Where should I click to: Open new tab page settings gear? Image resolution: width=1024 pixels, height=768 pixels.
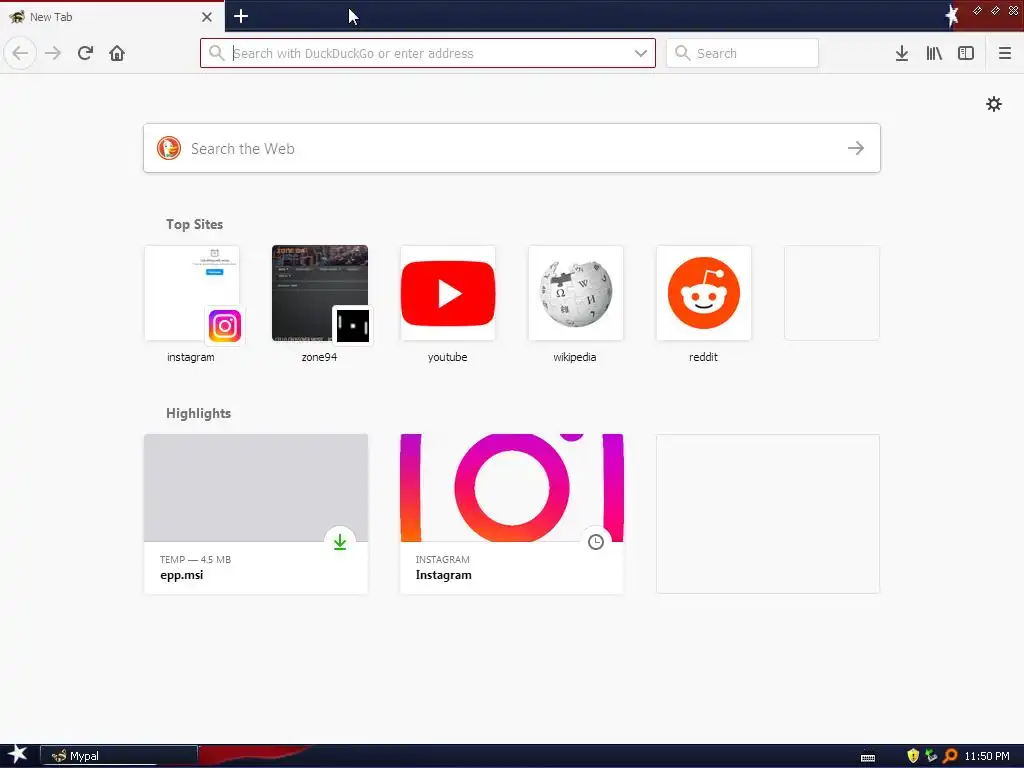994,104
